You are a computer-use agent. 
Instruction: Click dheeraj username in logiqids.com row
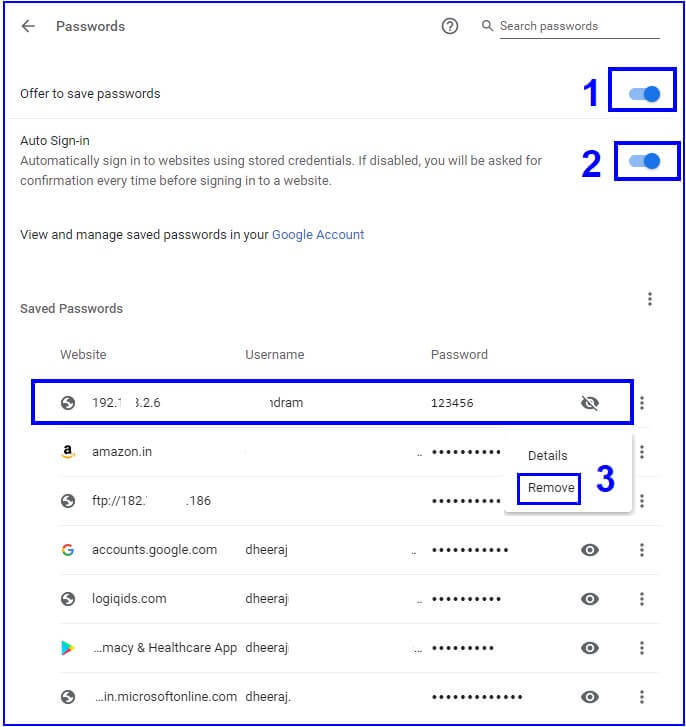pos(267,599)
